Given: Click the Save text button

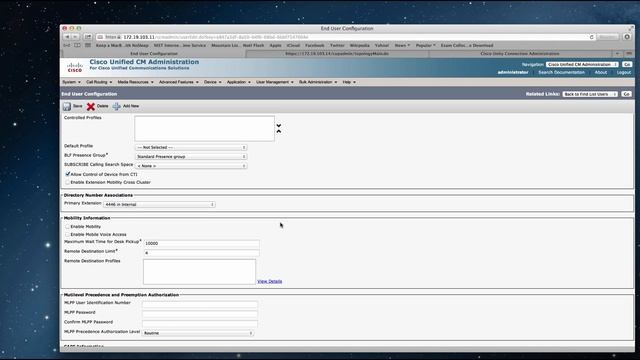Looking at the screenshot, I should [78, 106].
